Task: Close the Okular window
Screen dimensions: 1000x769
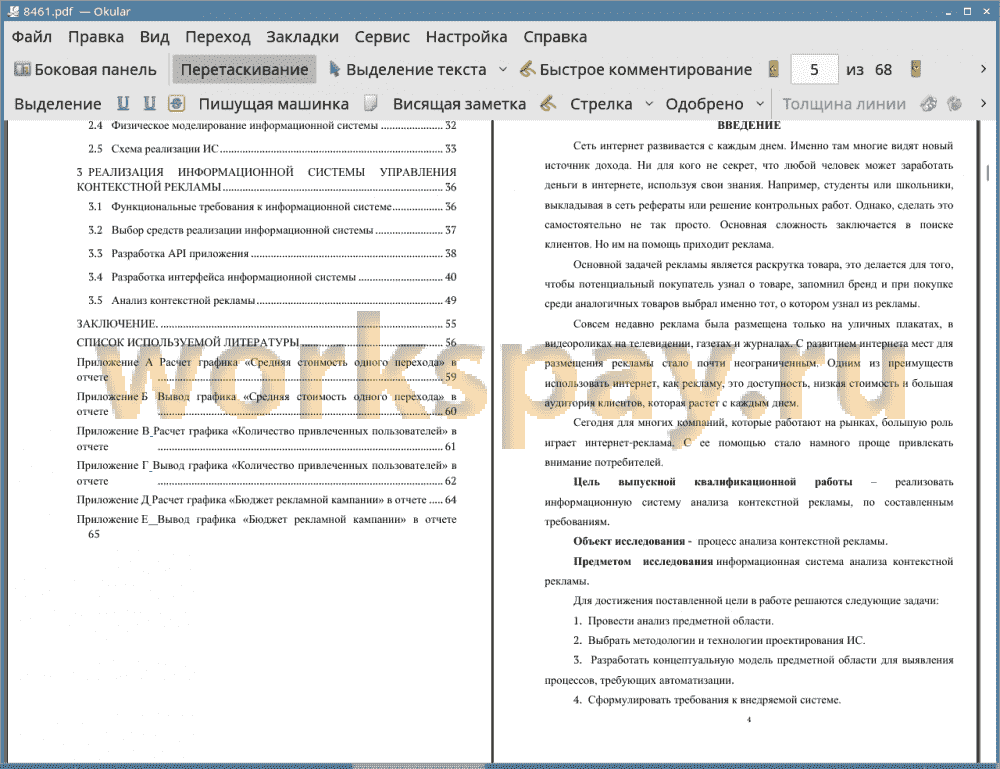Action: 986,11
